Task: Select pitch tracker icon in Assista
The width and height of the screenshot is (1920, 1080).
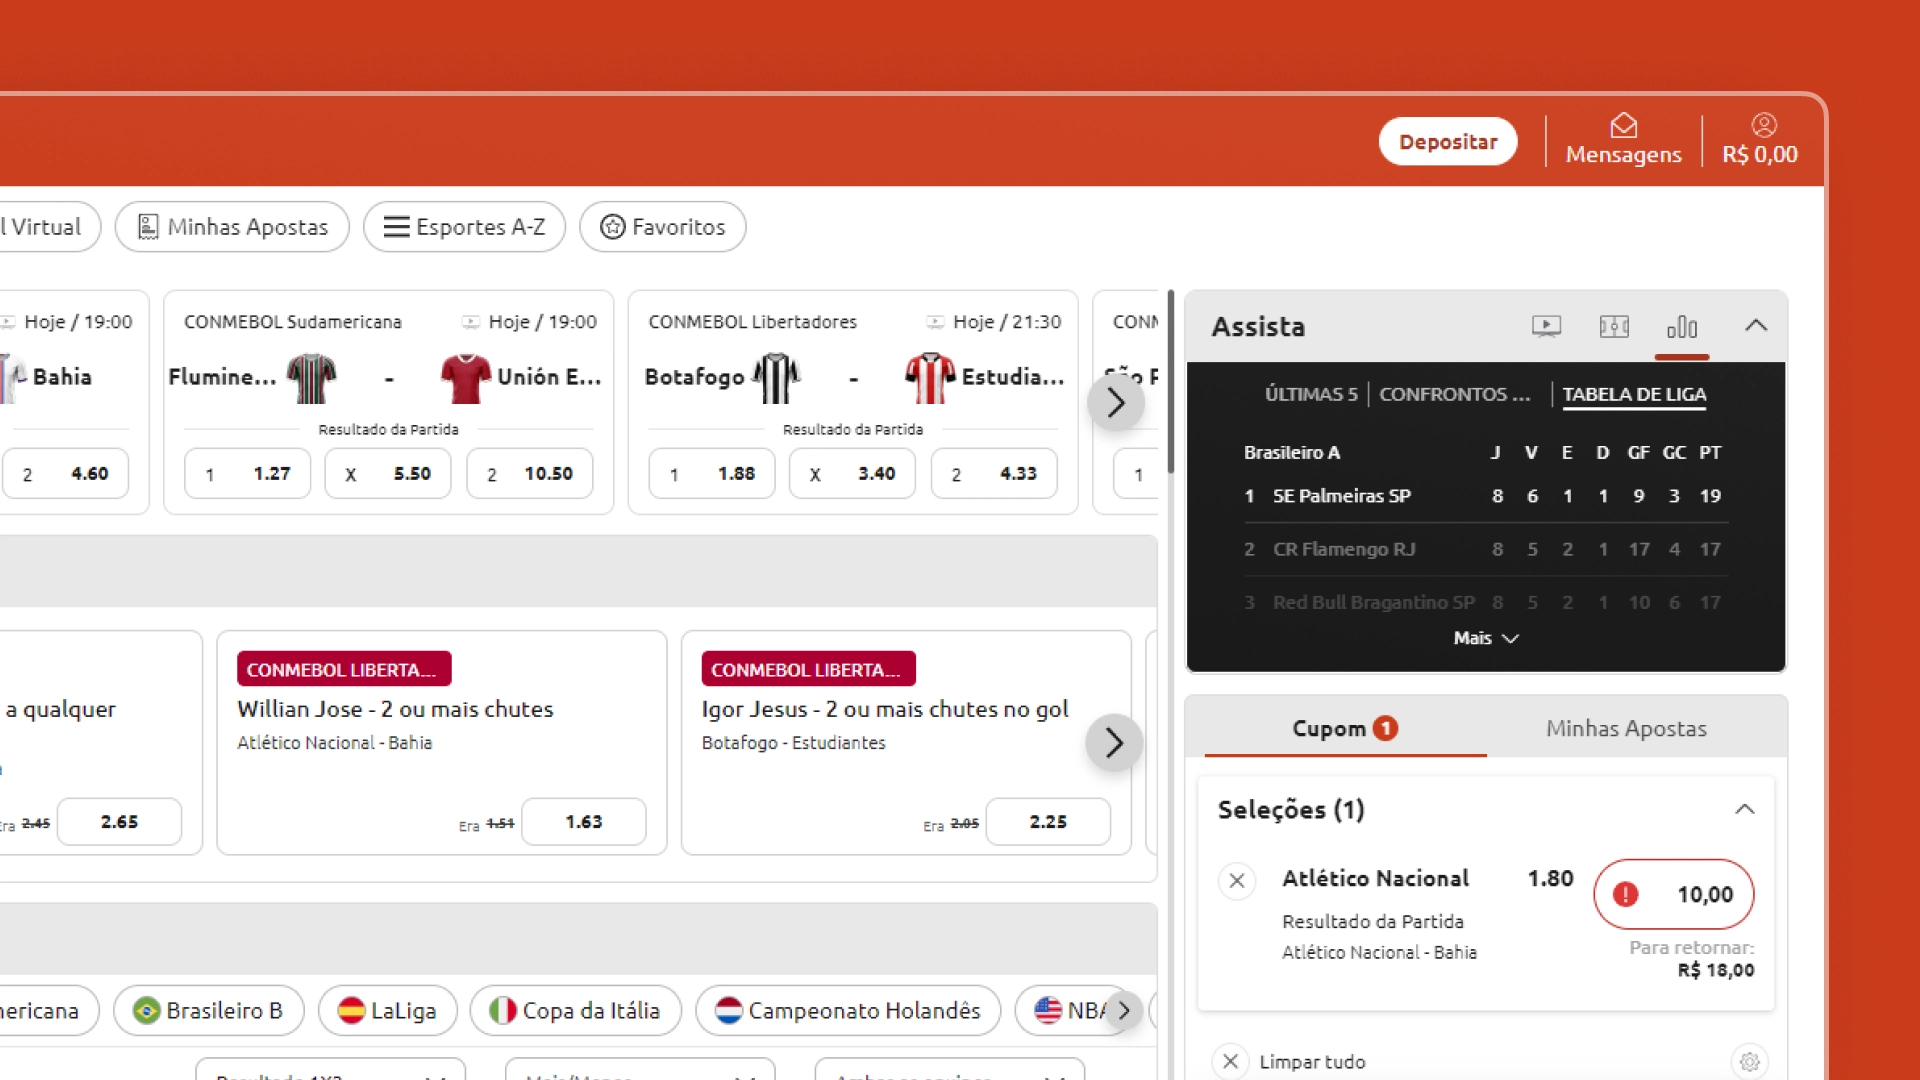Action: [1614, 327]
